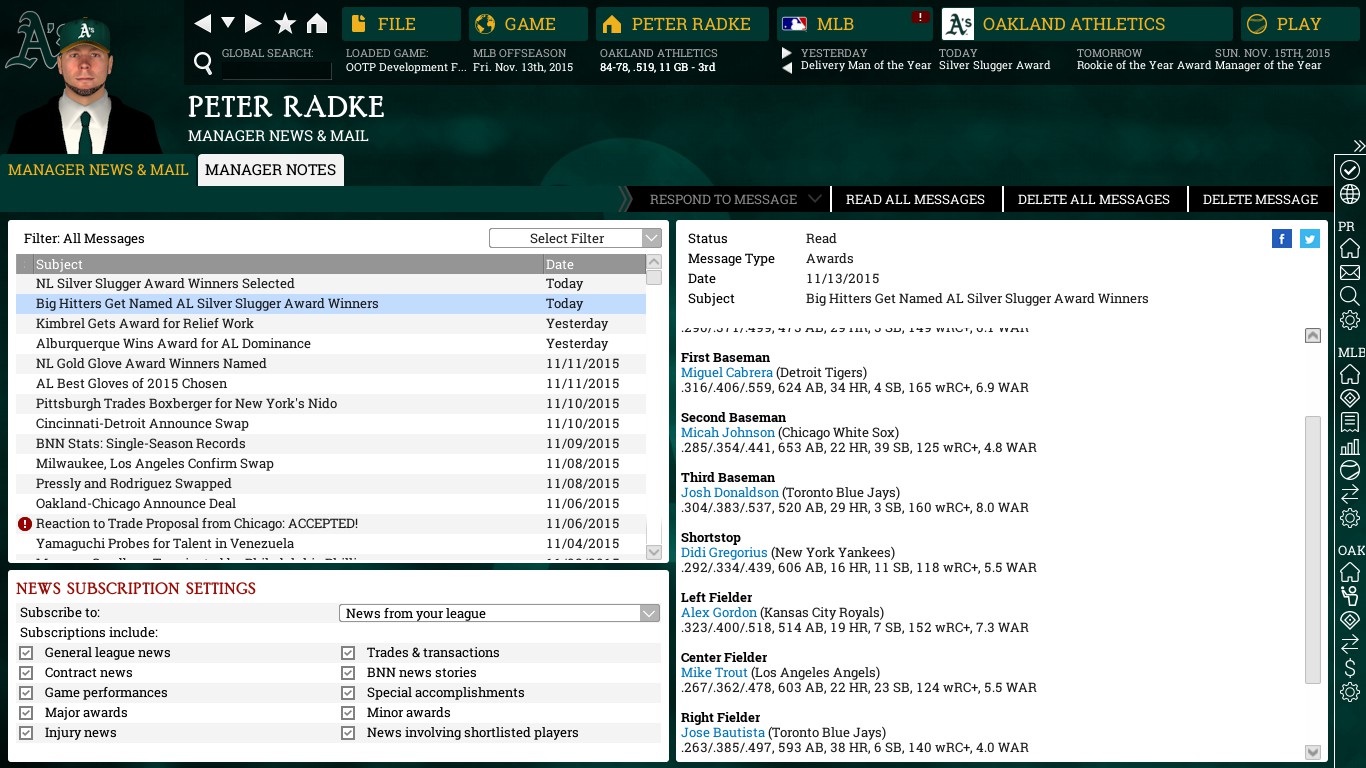The height and width of the screenshot is (768, 1366).
Task: Click Read All Messages button
Action: point(915,199)
